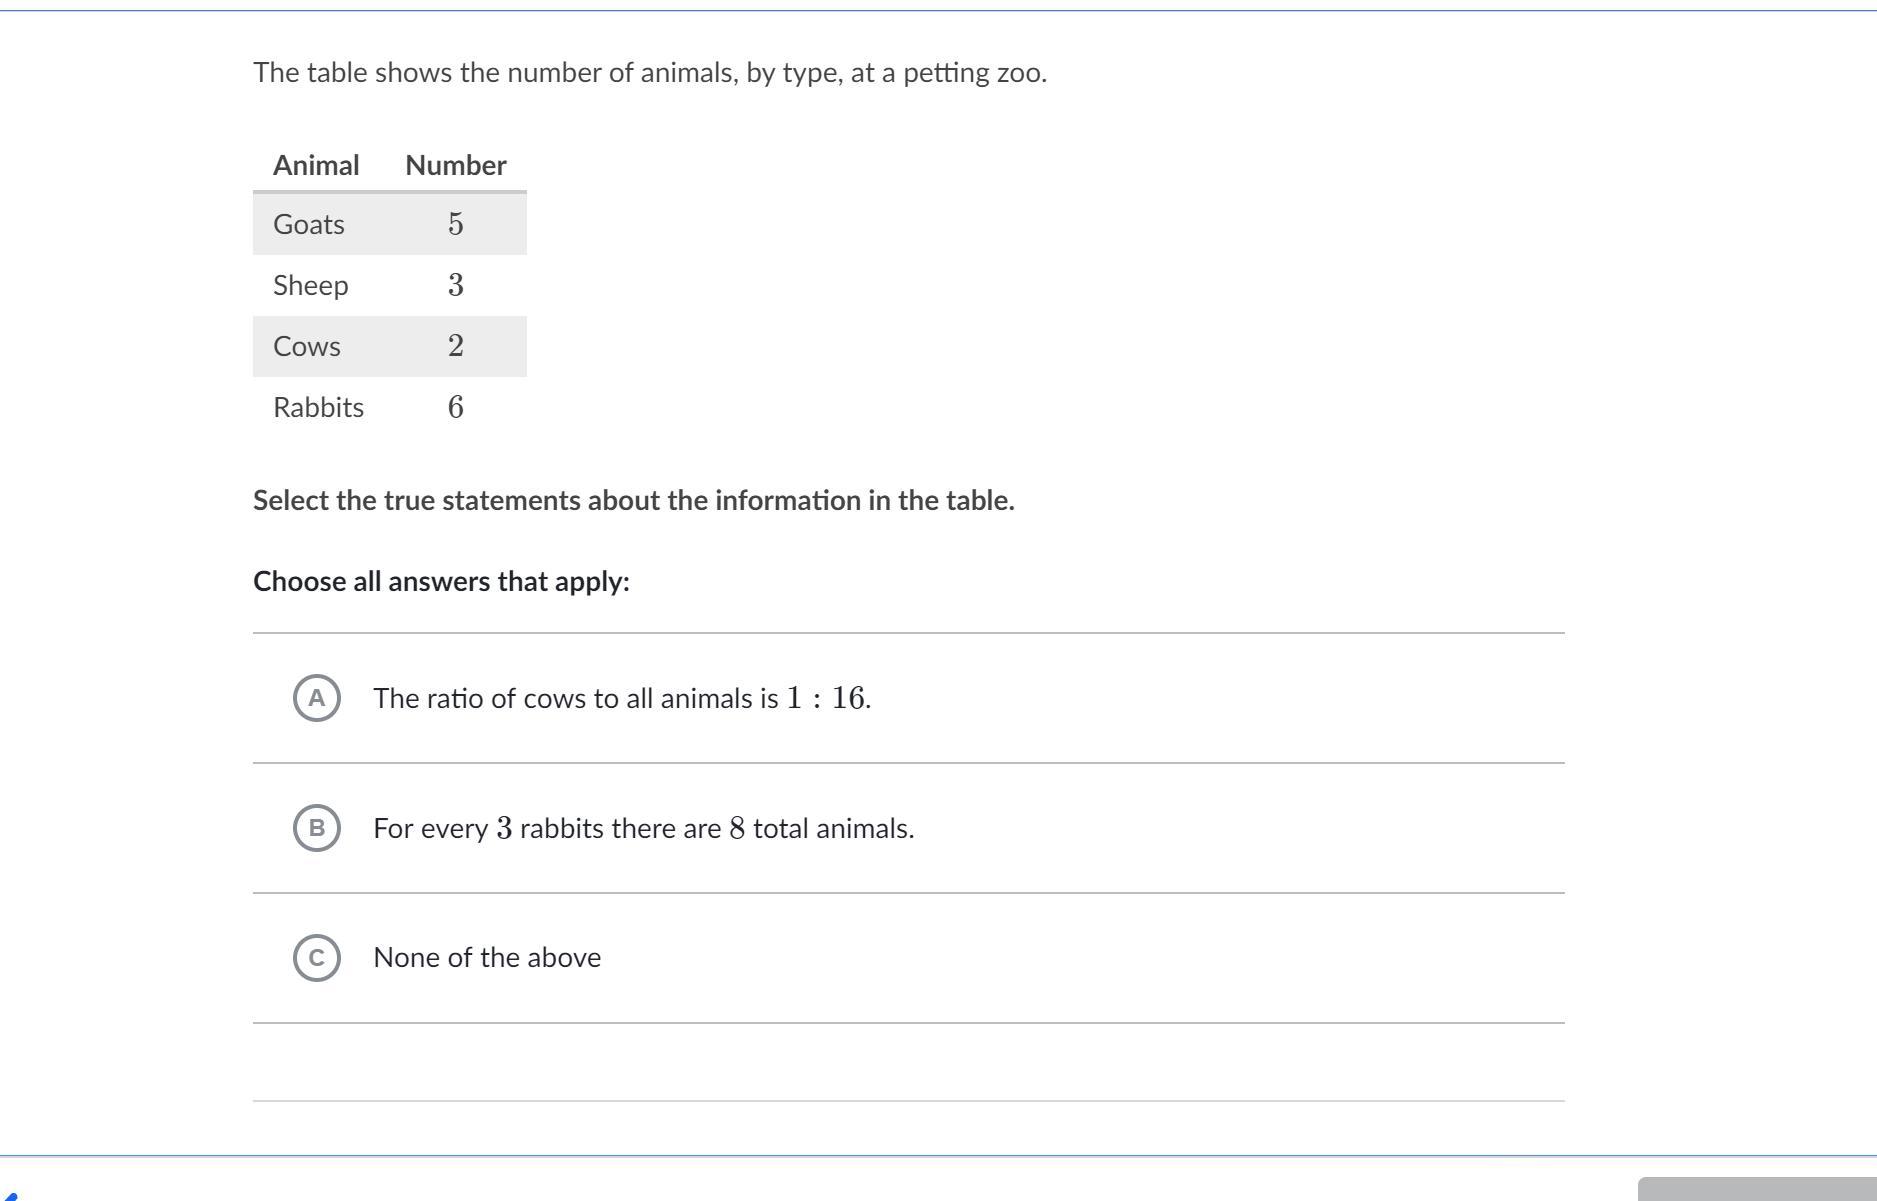This screenshot has width=1877, height=1201.
Task: Click the 'Sheep' cell in the table
Action: coord(311,285)
